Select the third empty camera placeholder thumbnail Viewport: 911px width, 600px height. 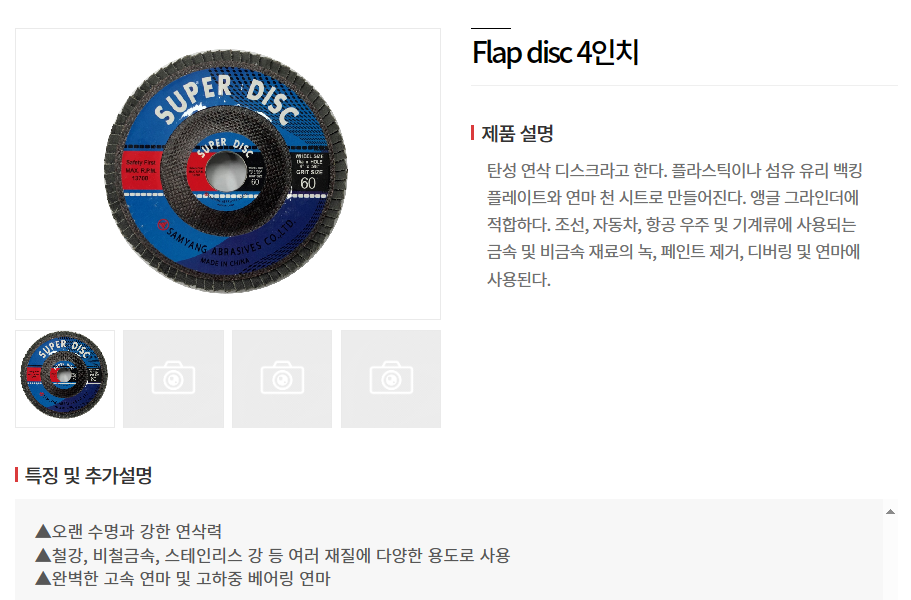click(282, 379)
